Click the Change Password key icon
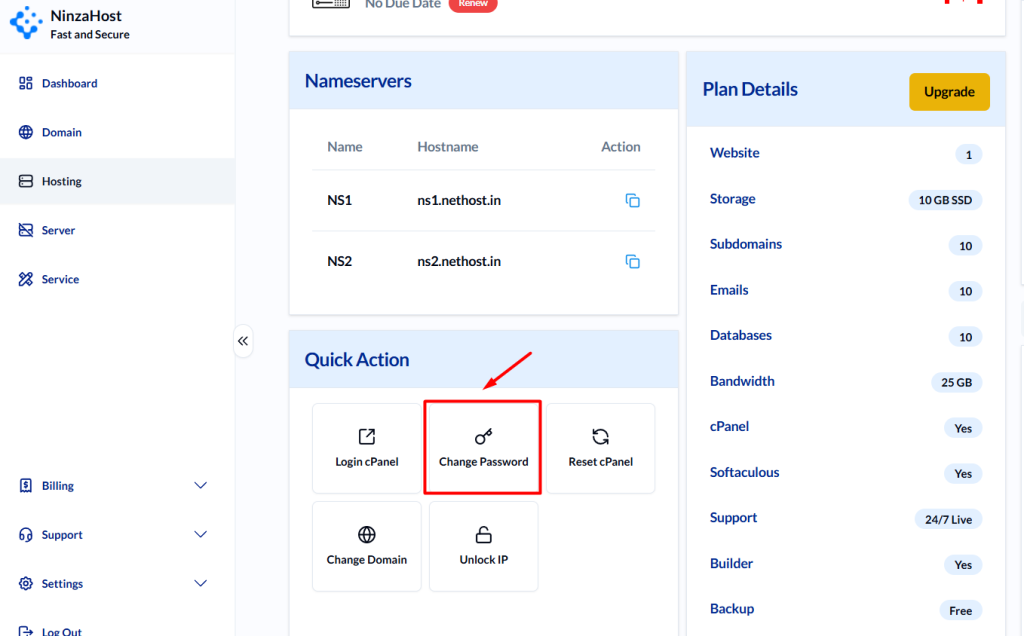Screen dimensions: 1024x636 [x=483, y=436]
